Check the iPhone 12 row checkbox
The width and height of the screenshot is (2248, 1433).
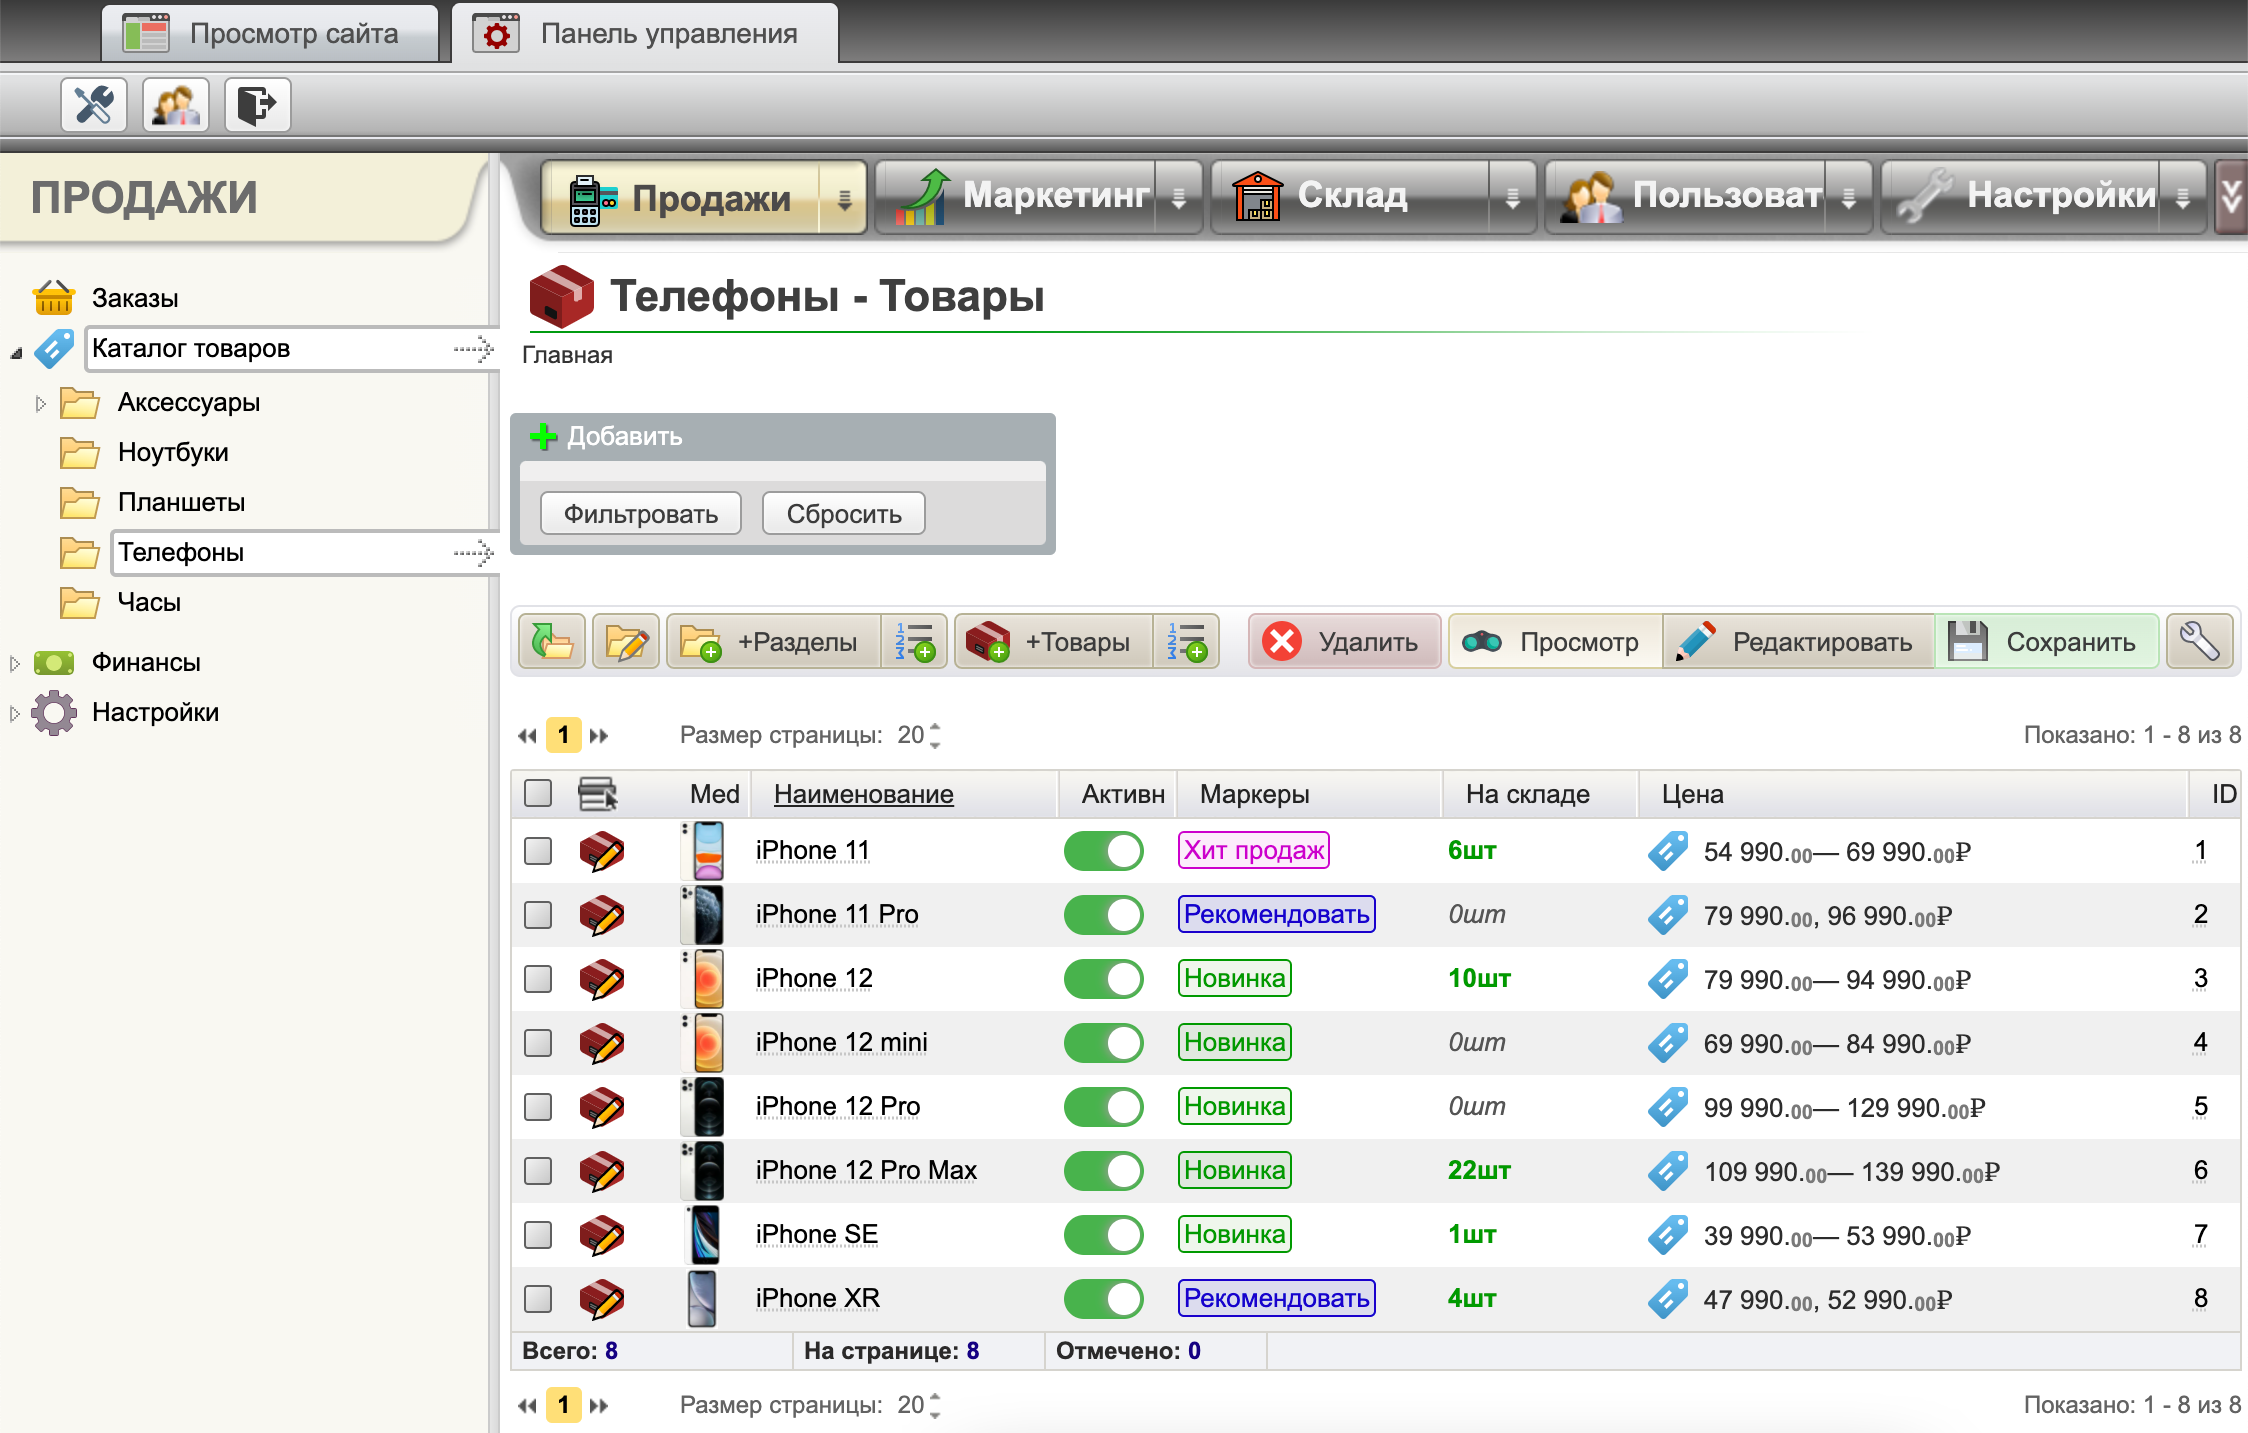click(538, 979)
